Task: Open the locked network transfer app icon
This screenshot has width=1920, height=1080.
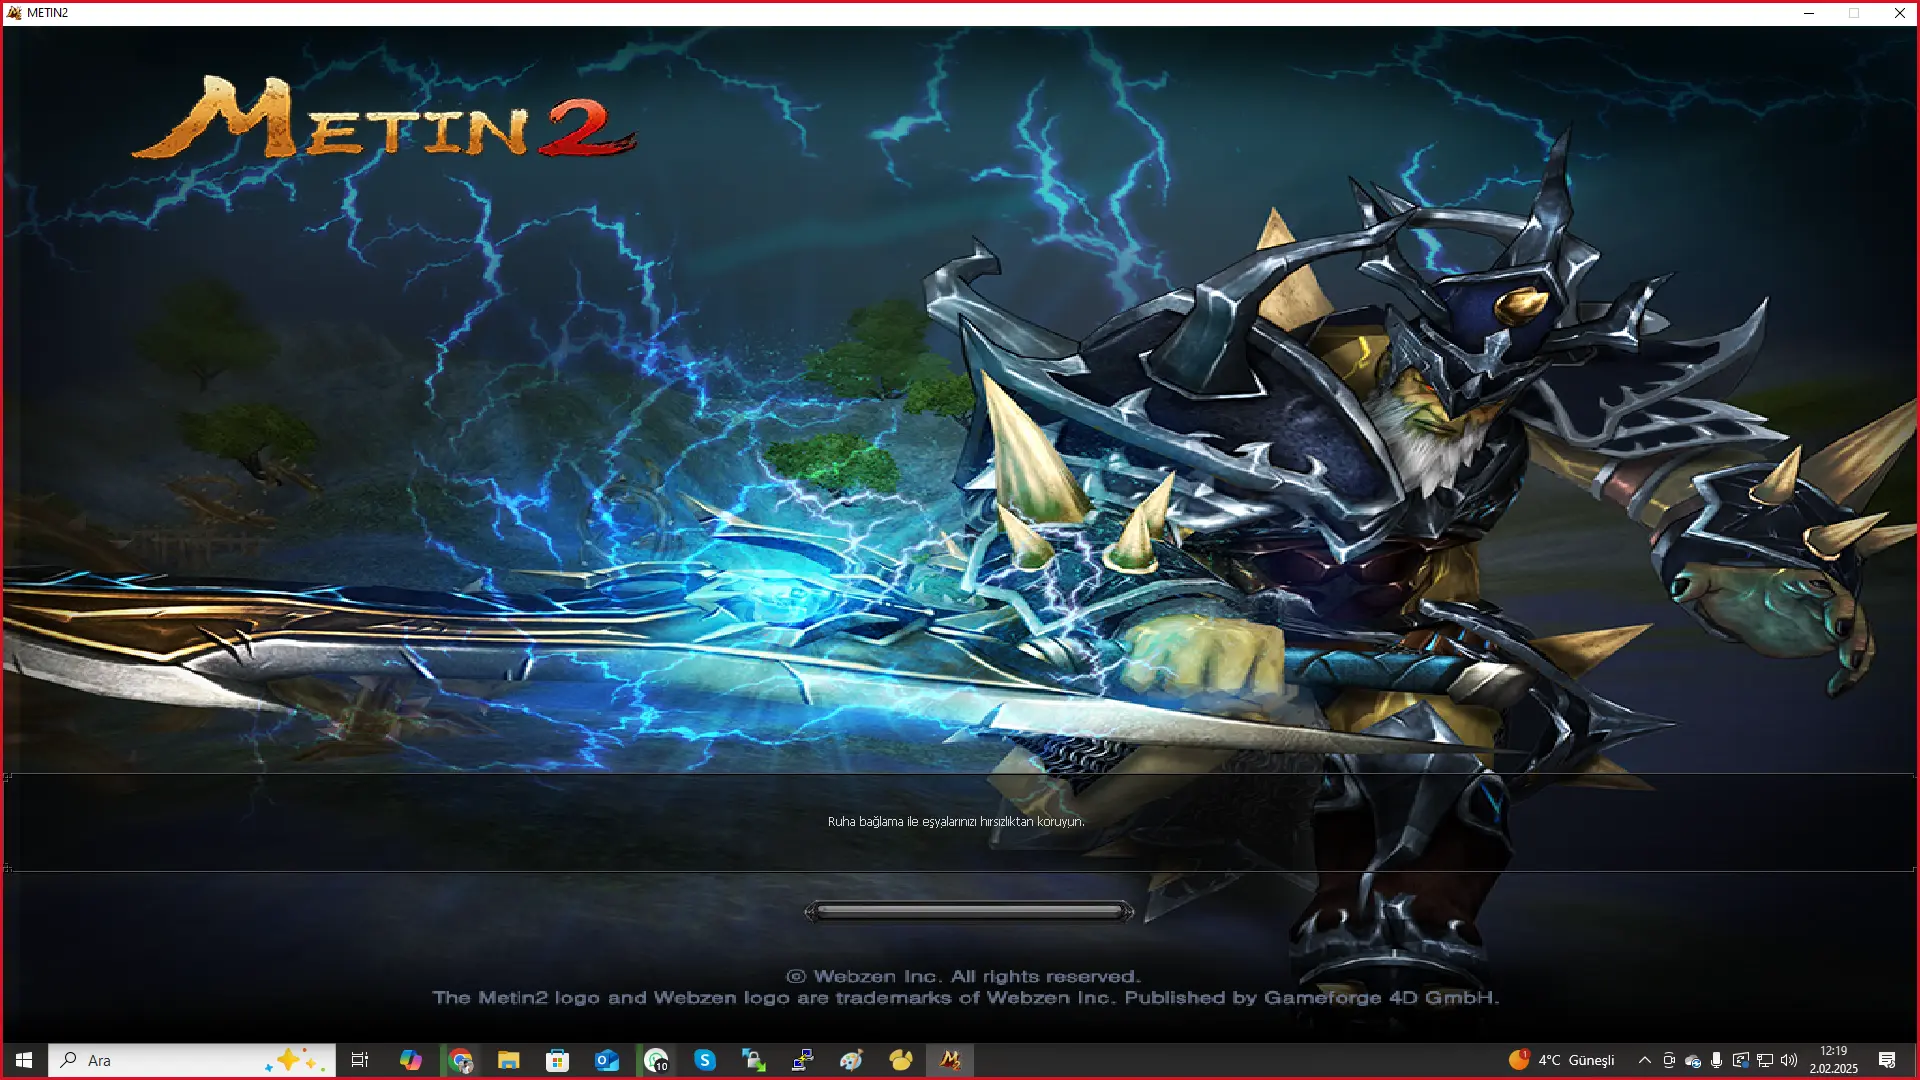Action: [754, 1060]
